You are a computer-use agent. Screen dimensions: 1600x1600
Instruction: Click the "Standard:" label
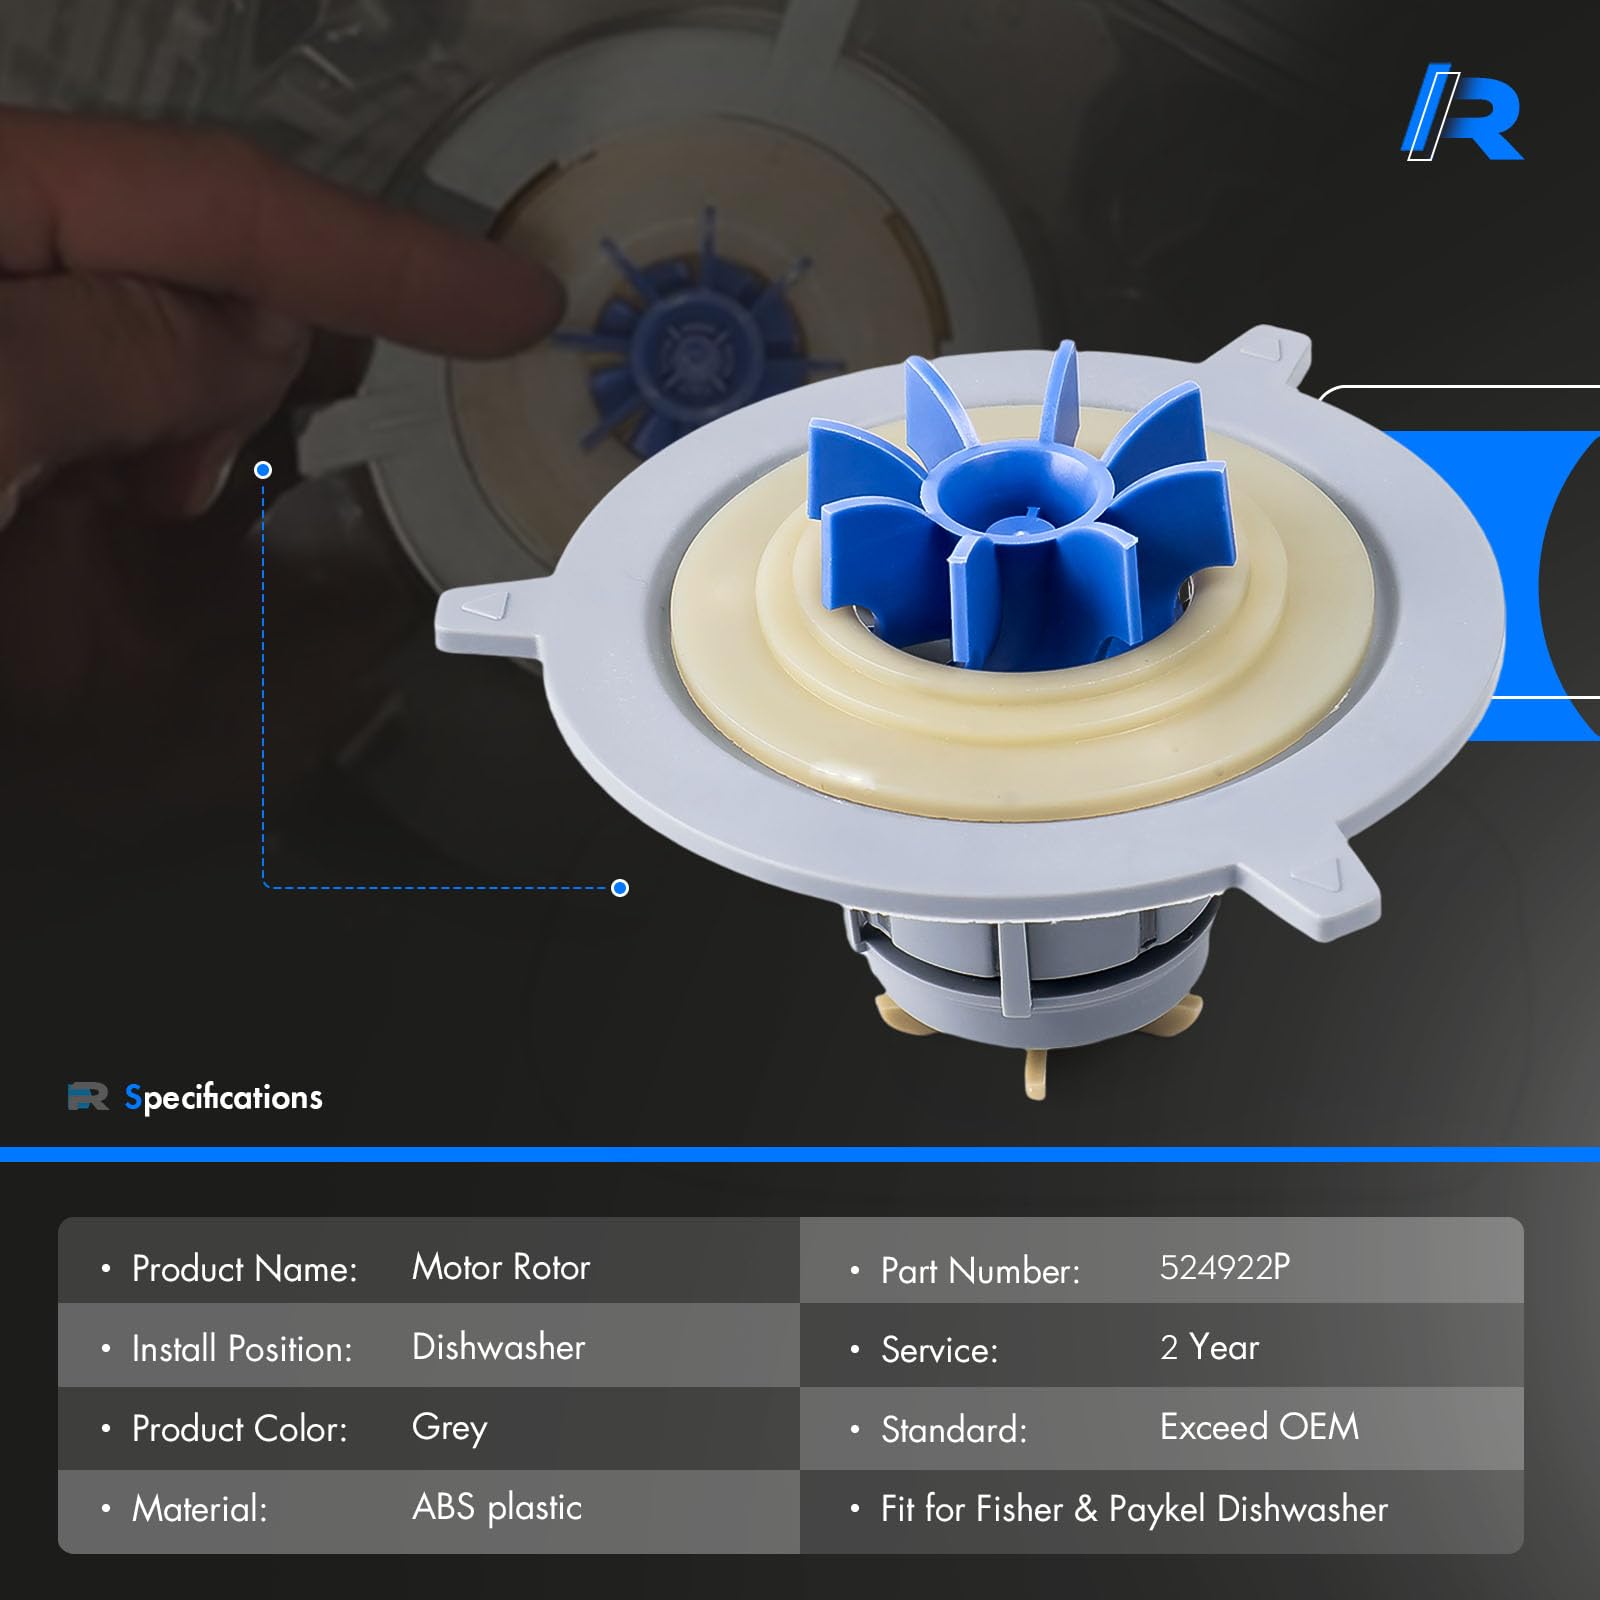pyautogui.click(x=954, y=1430)
